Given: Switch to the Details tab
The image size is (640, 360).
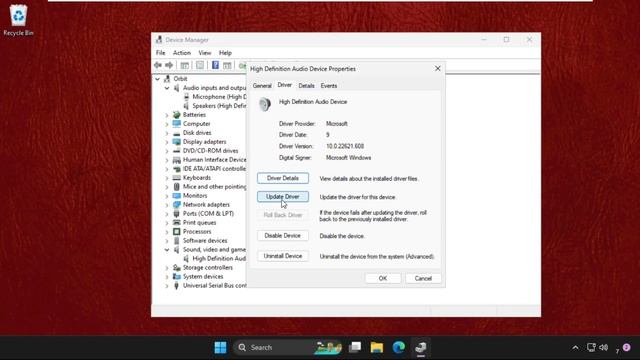Looking at the screenshot, I should 306,86.
